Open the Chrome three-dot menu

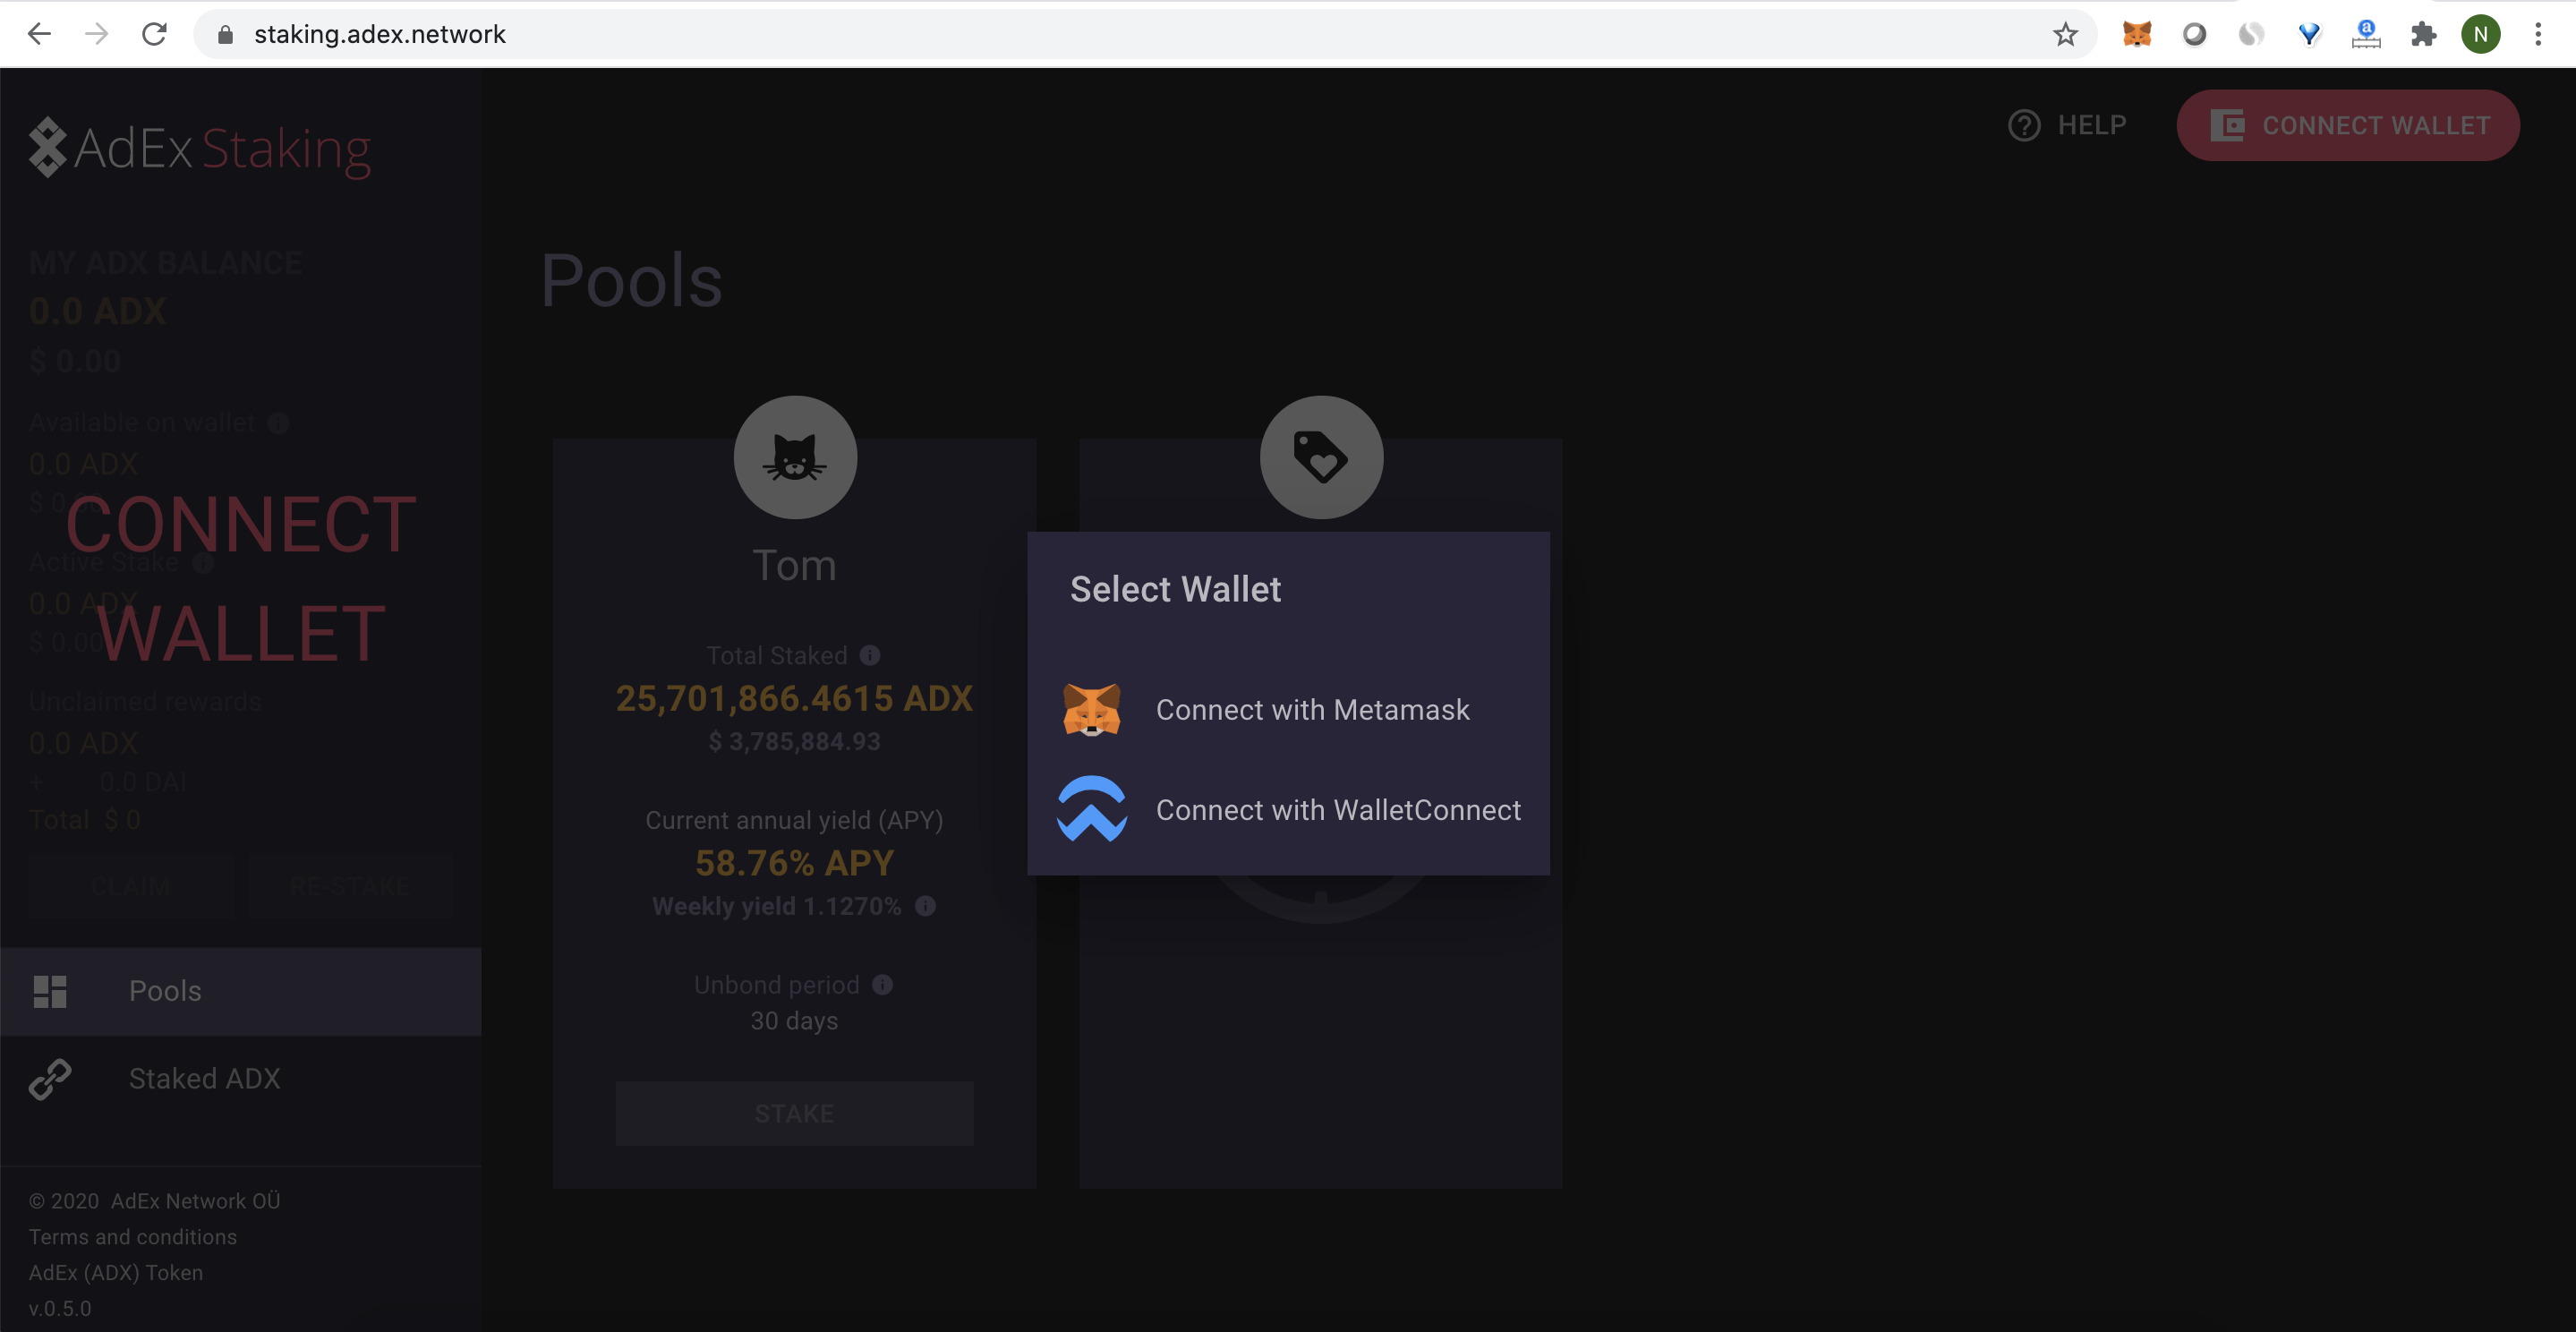pos(2538,34)
